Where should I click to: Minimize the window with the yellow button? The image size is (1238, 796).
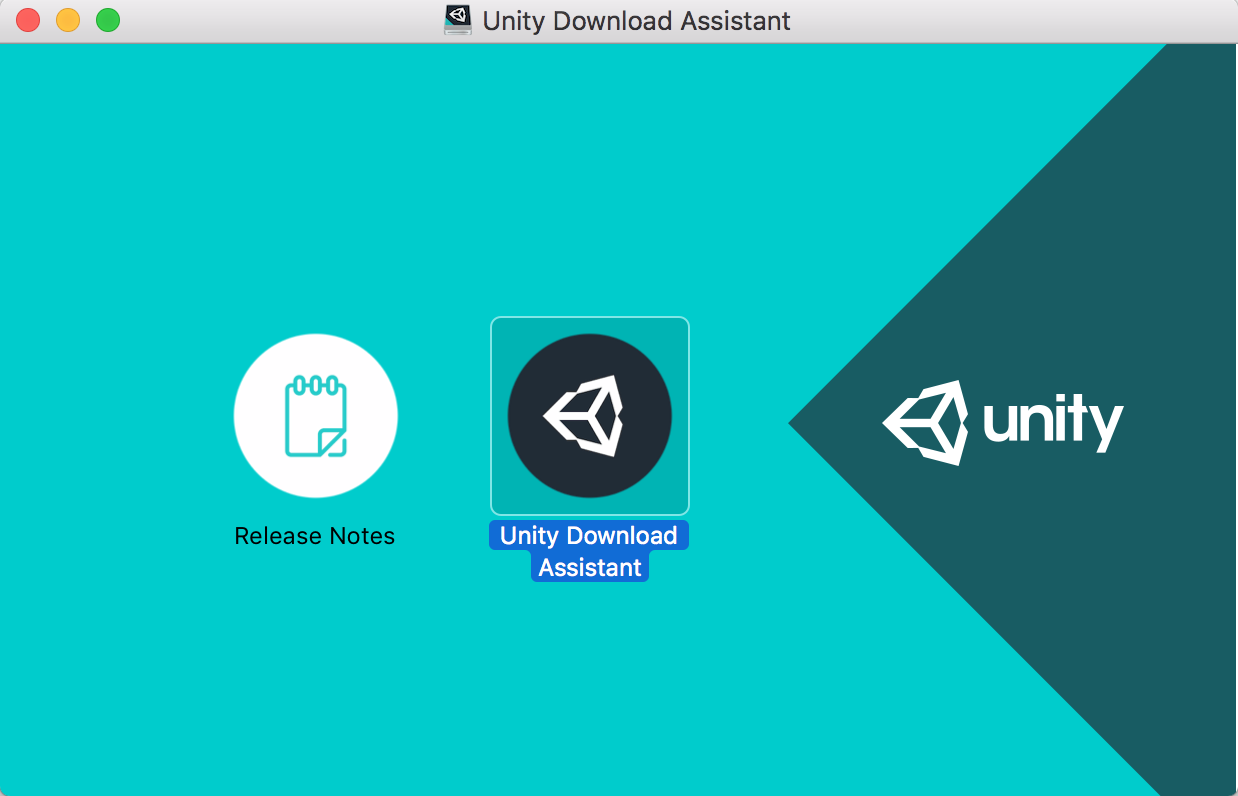point(68,20)
